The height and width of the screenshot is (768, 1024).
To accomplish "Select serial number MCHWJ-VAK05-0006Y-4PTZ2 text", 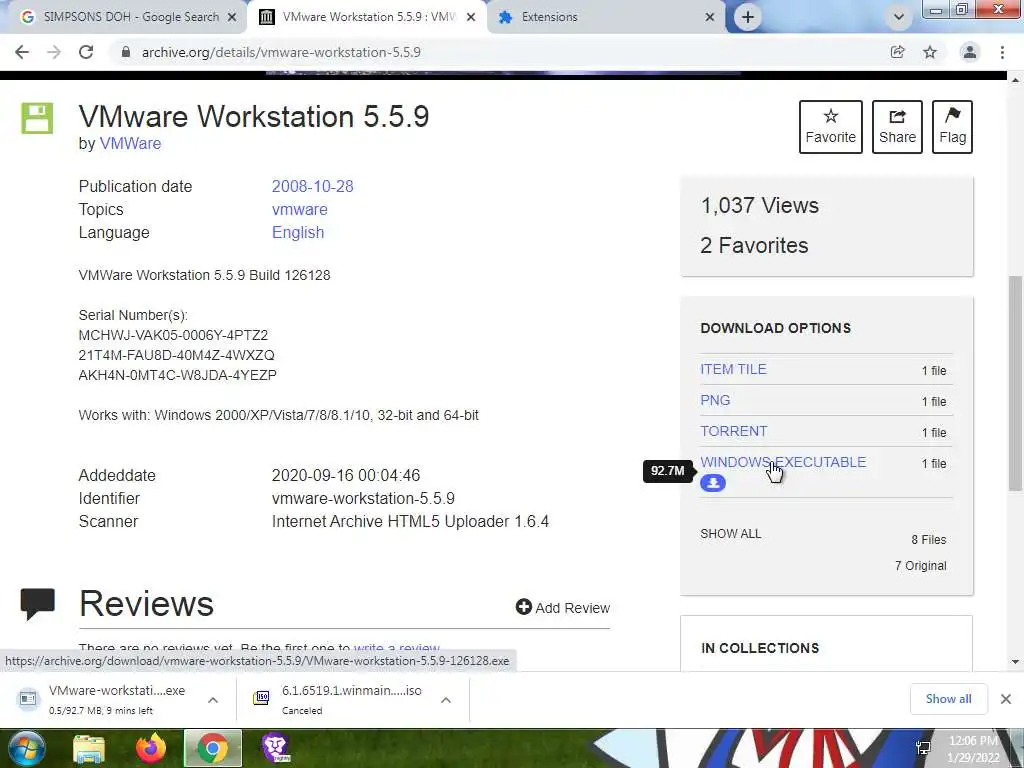I will tap(173, 335).
